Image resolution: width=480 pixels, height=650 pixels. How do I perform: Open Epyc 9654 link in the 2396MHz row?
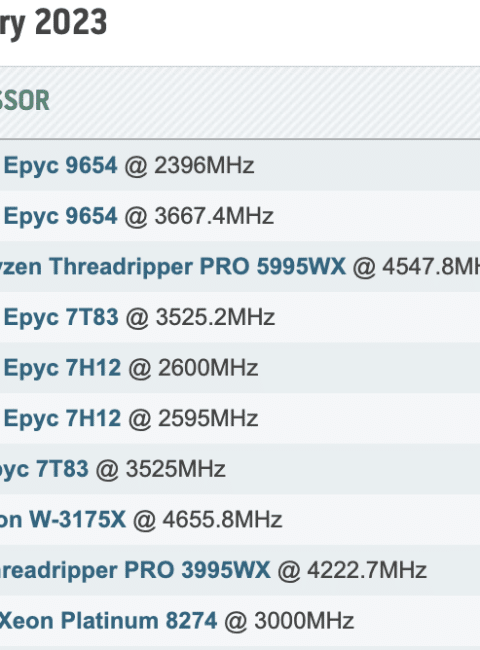pos(61,166)
